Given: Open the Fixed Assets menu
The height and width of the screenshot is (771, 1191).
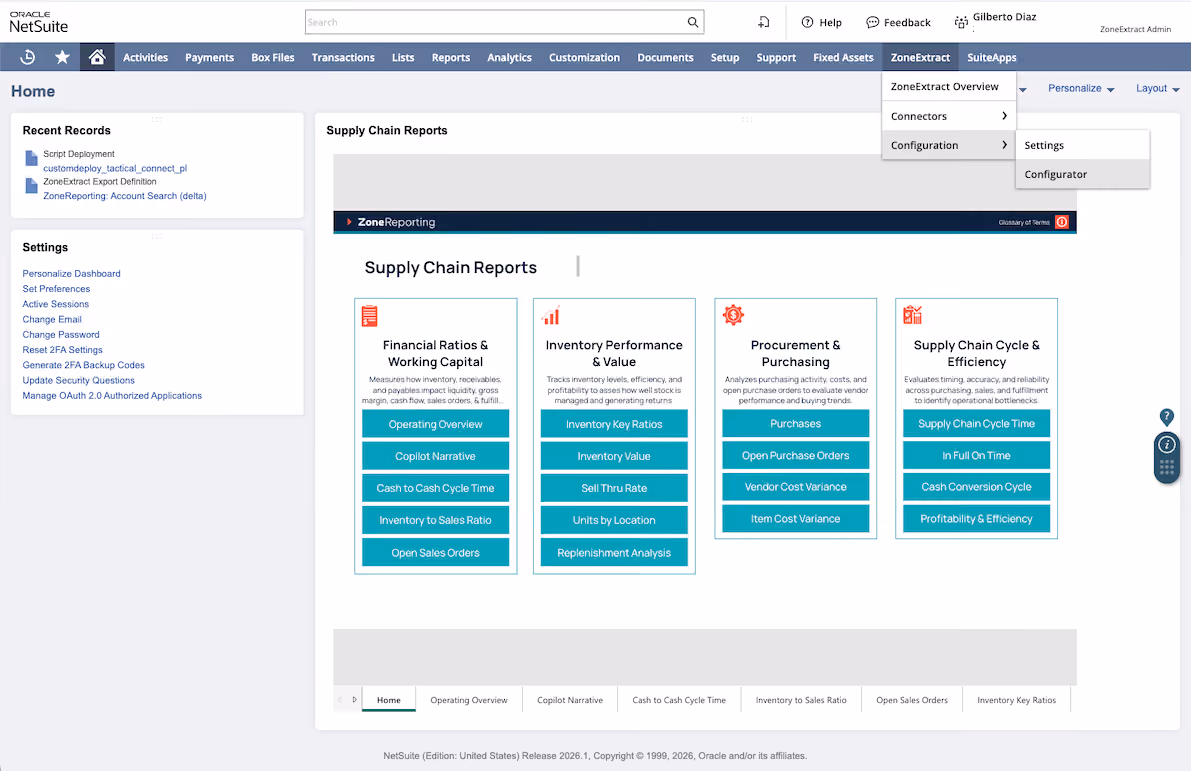Looking at the screenshot, I should coord(843,57).
